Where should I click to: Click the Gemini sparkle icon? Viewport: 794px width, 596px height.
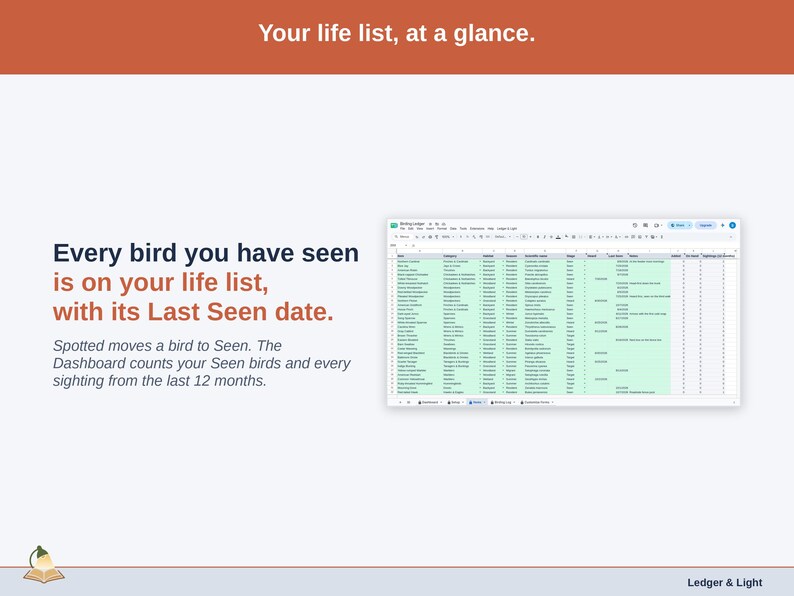723,225
